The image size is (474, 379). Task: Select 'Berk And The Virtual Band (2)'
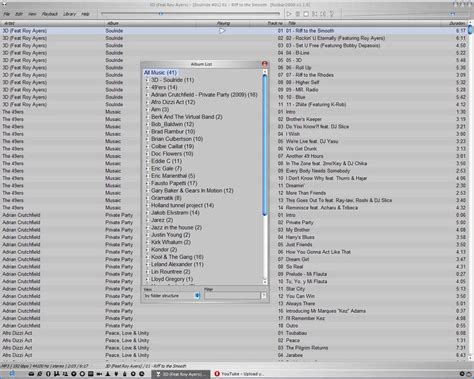[187, 117]
